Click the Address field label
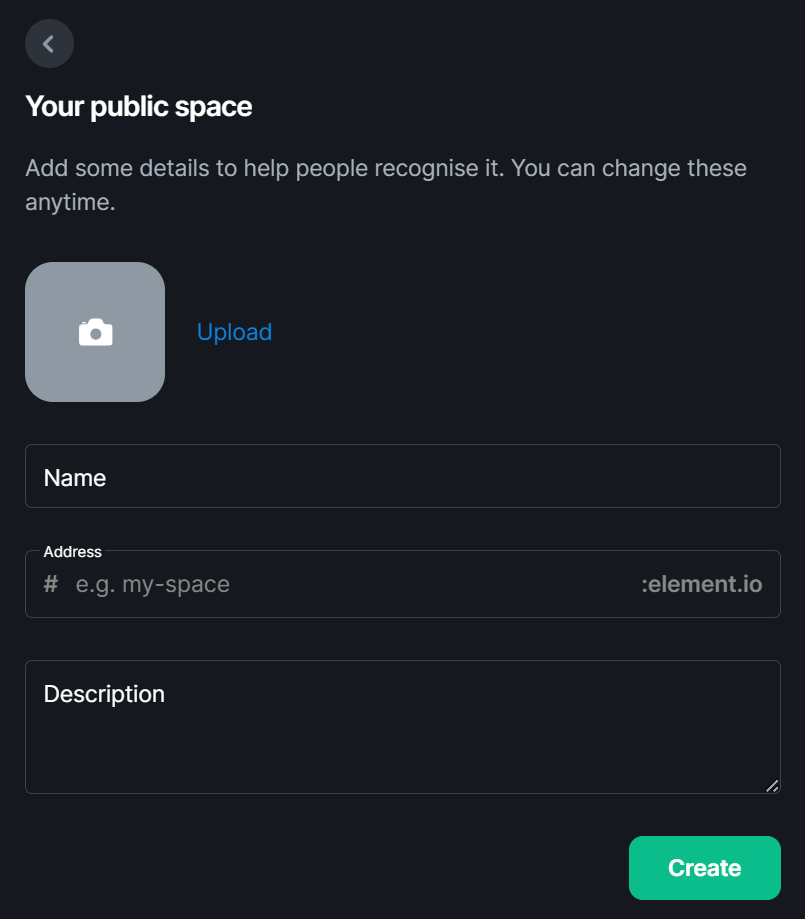The width and height of the screenshot is (805, 919). [73, 552]
